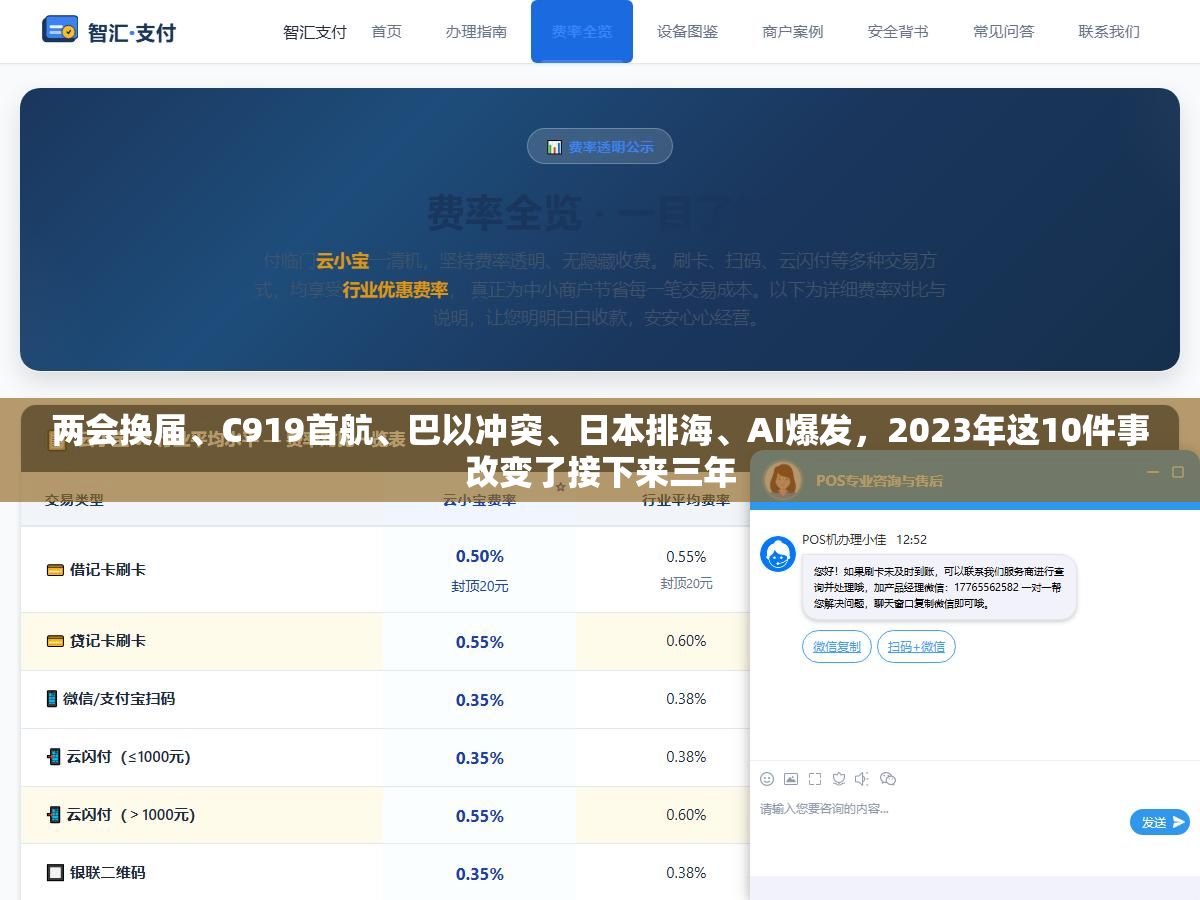Click 封顶20元 under the 0.50% rate
Screen dimensions: 1200x900
coord(480,586)
